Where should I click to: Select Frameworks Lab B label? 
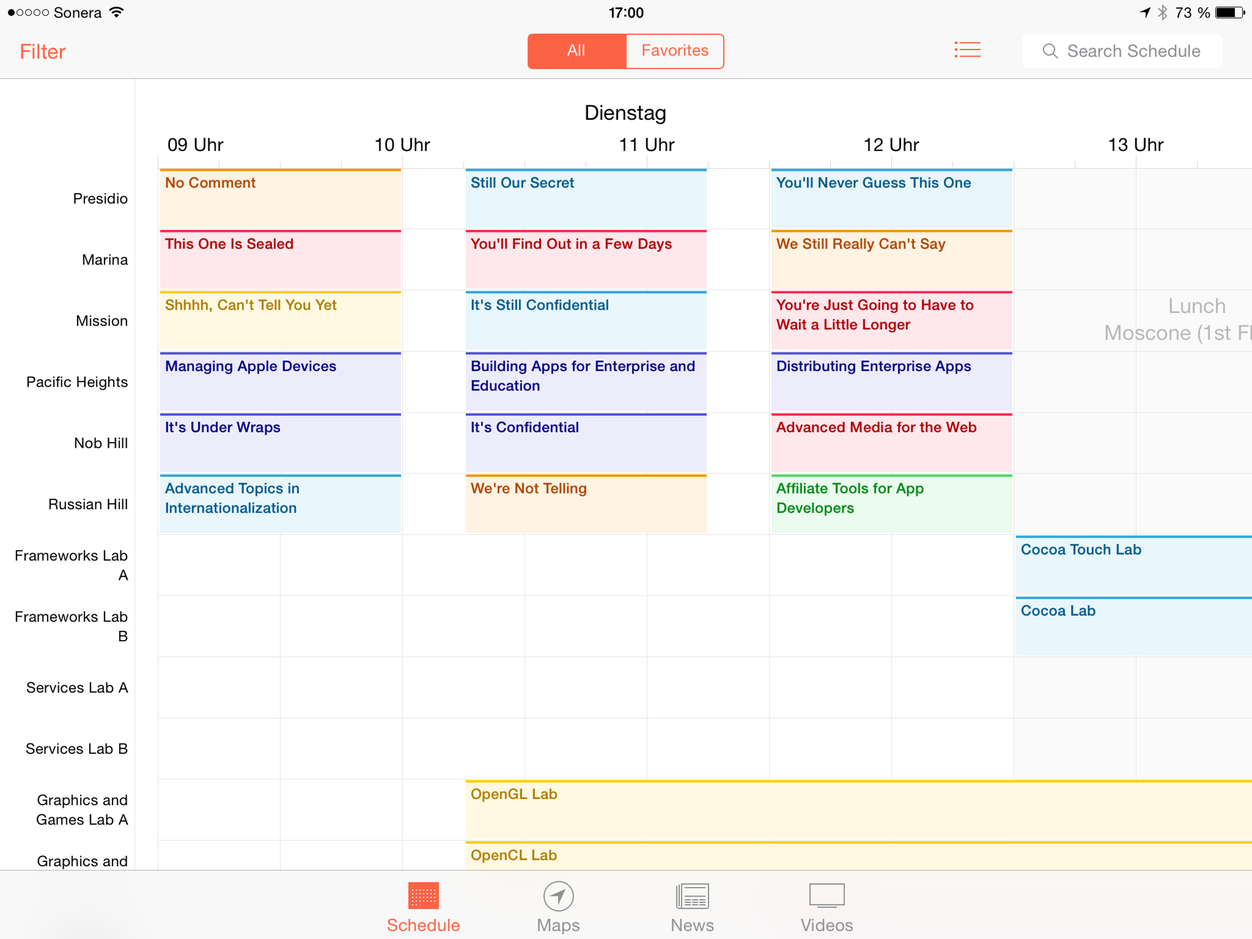[71, 626]
